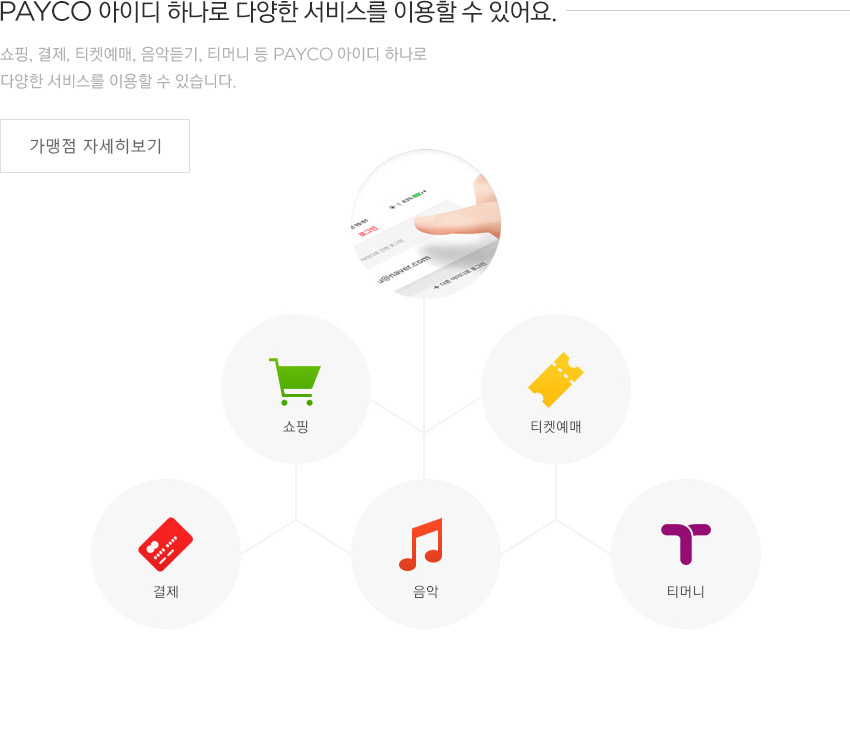Click the PAYCO 아이디 headline text
This screenshot has width=850, height=729.
point(278,12)
